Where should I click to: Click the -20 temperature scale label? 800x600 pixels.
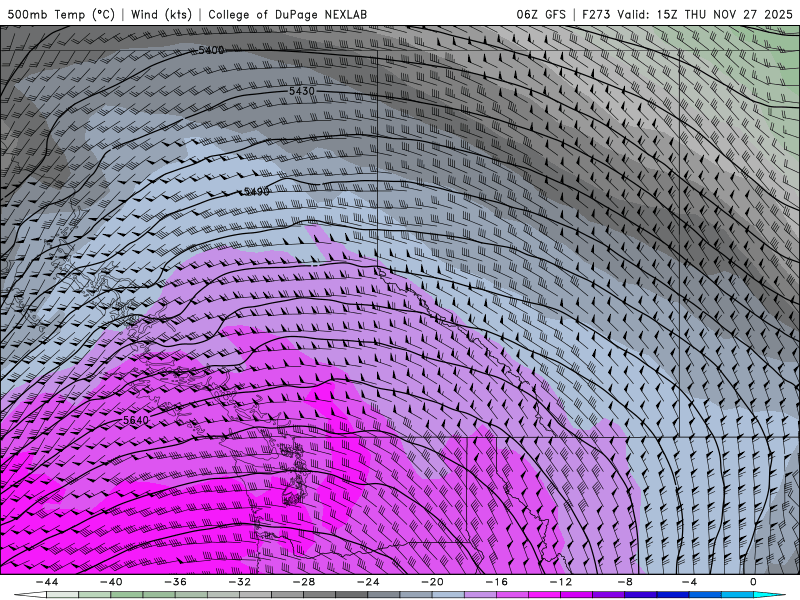click(433, 582)
